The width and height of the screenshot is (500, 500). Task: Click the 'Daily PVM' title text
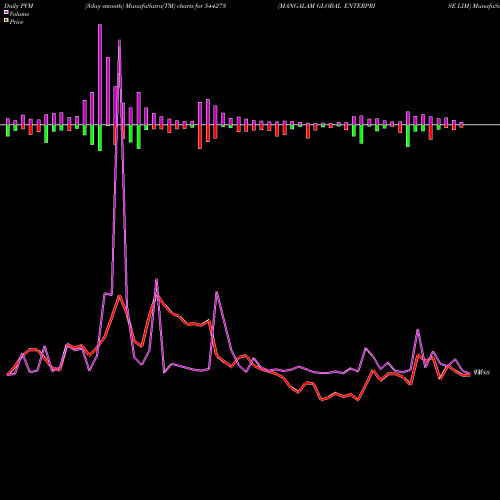pyautogui.click(x=19, y=6)
